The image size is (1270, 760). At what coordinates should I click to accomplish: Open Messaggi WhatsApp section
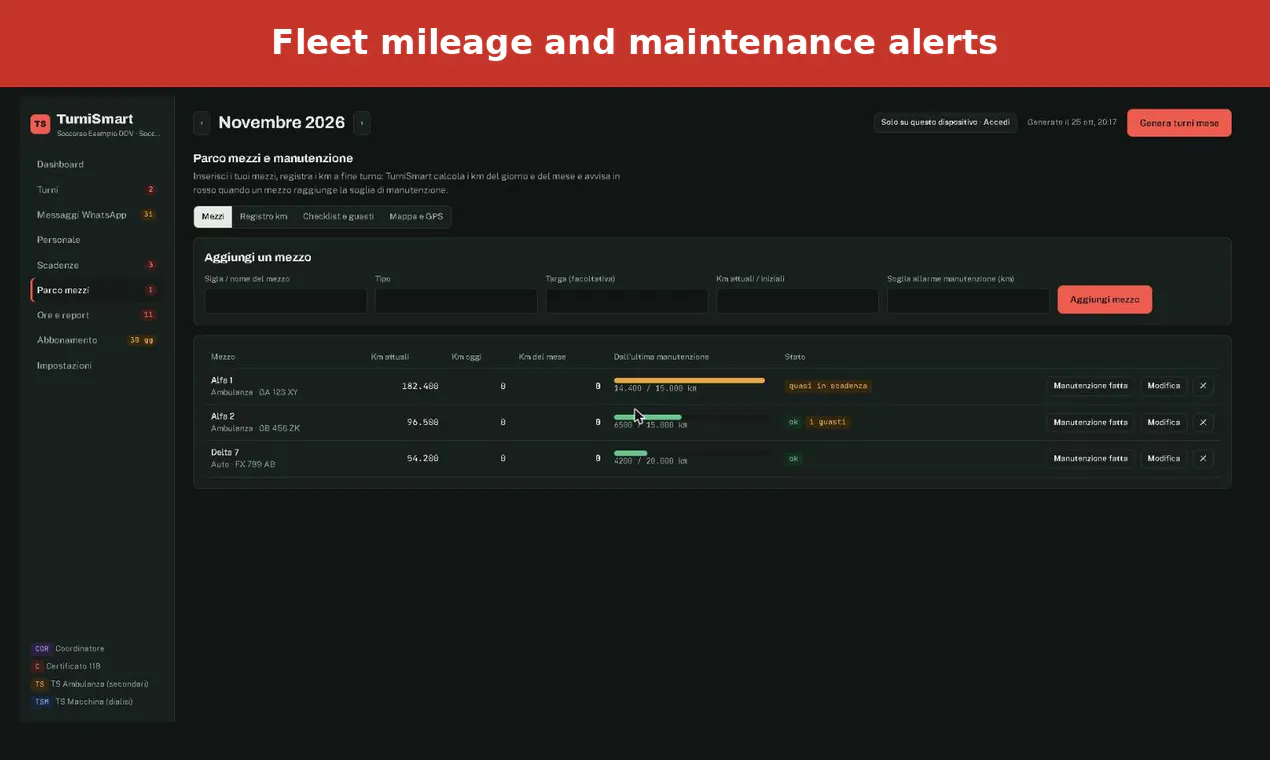pyautogui.click(x=95, y=215)
